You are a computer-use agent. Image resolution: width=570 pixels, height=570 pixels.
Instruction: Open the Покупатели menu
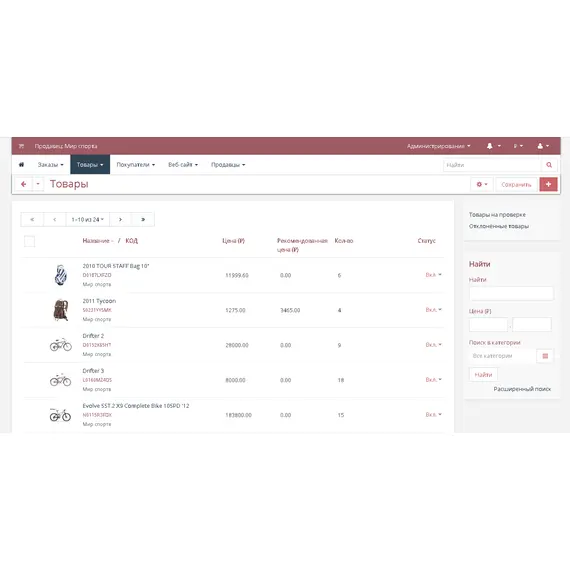coord(136,165)
